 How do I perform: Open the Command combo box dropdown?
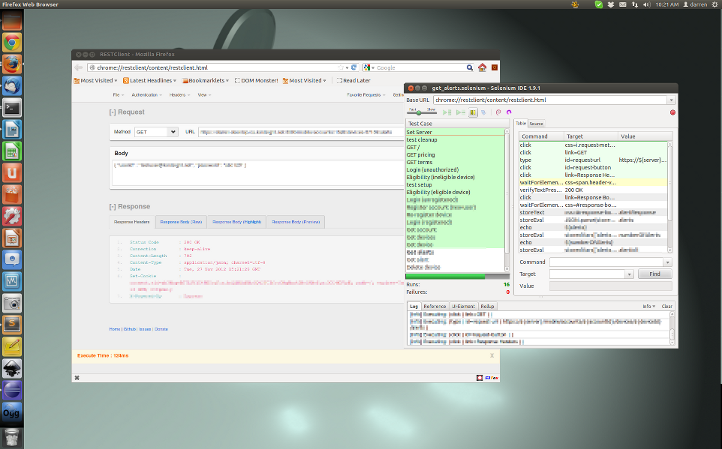point(668,262)
